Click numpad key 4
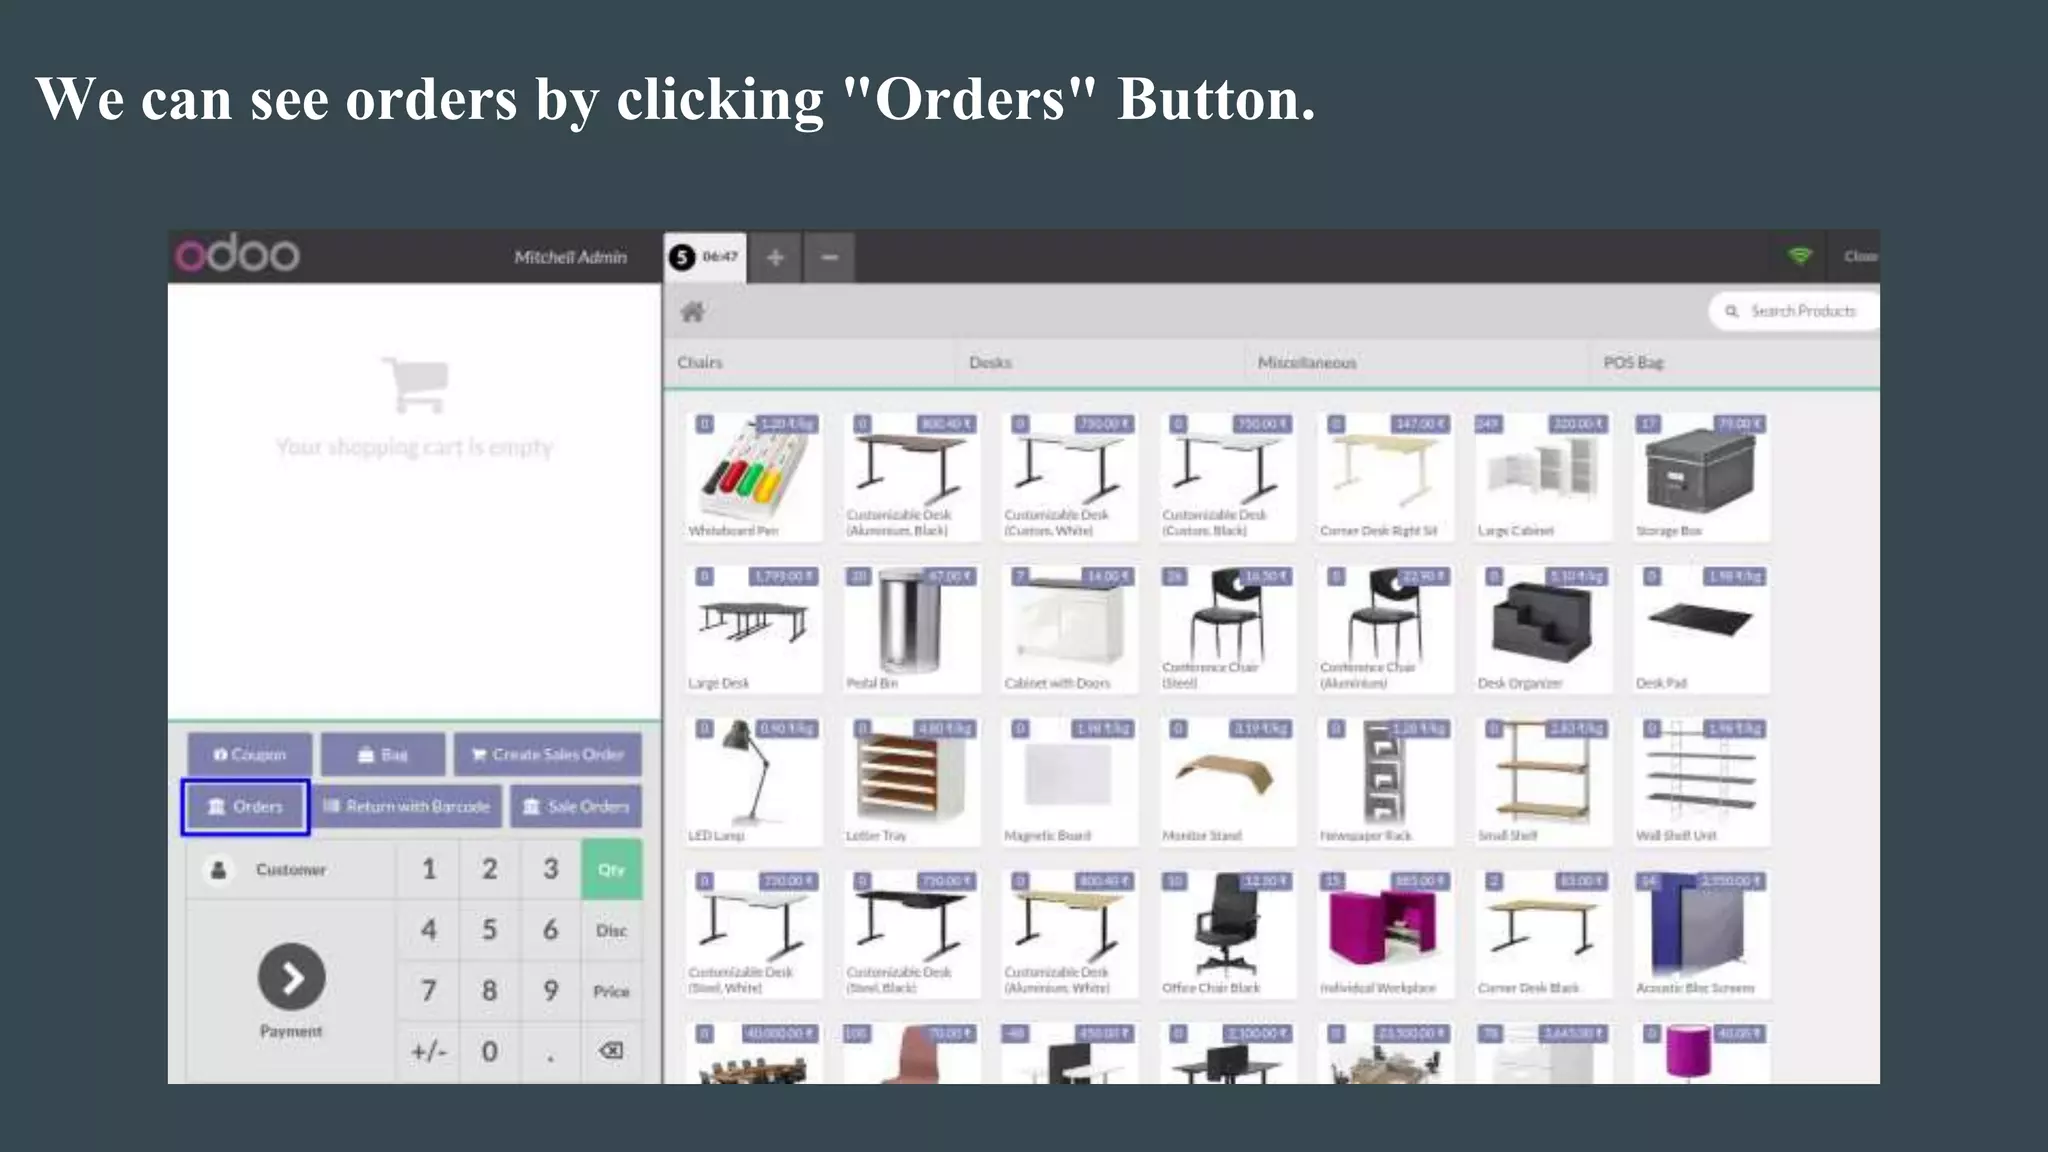The image size is (2048, 1152). (x=429, y=930)
